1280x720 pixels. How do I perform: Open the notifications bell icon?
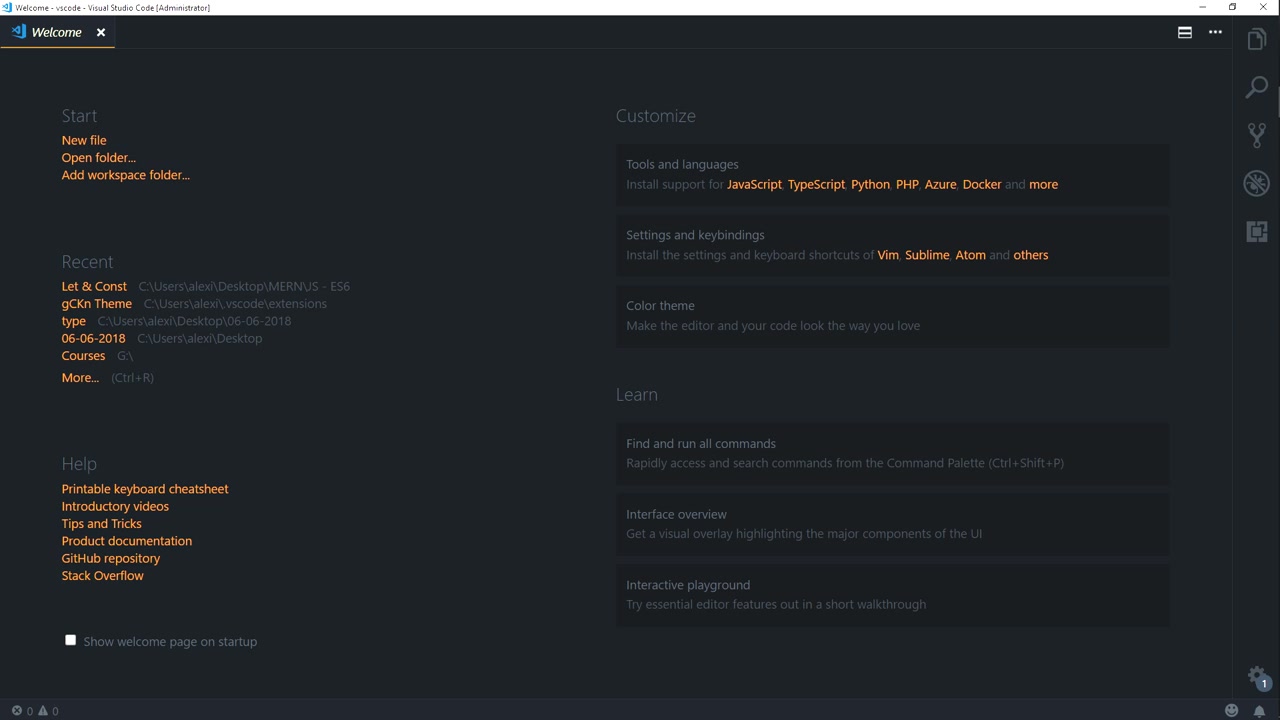(x=1259, y=710)
